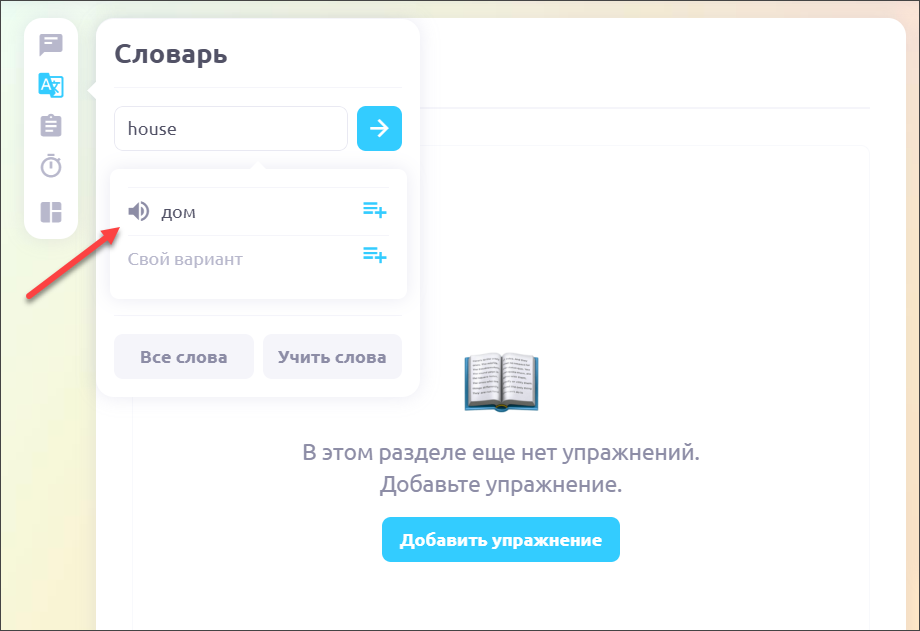This screenshot has width=920, height=631.
Task: Open the stopwatch timer tool
Action: [x=50, y=166]
